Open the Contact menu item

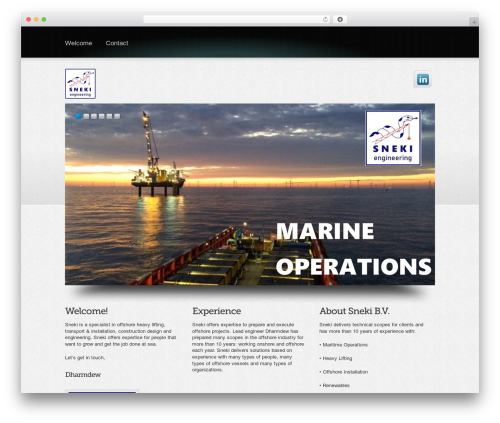pyautogui.click(x=117, y=43)
